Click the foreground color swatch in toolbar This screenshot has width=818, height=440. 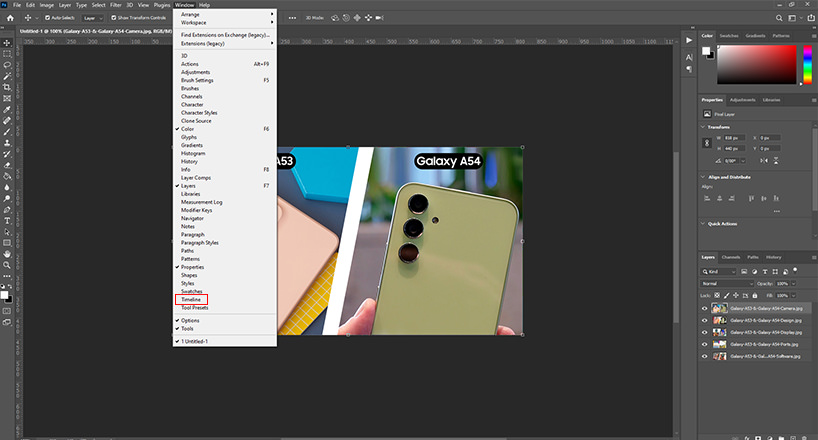pyautogui.click(x=5, y=295)
